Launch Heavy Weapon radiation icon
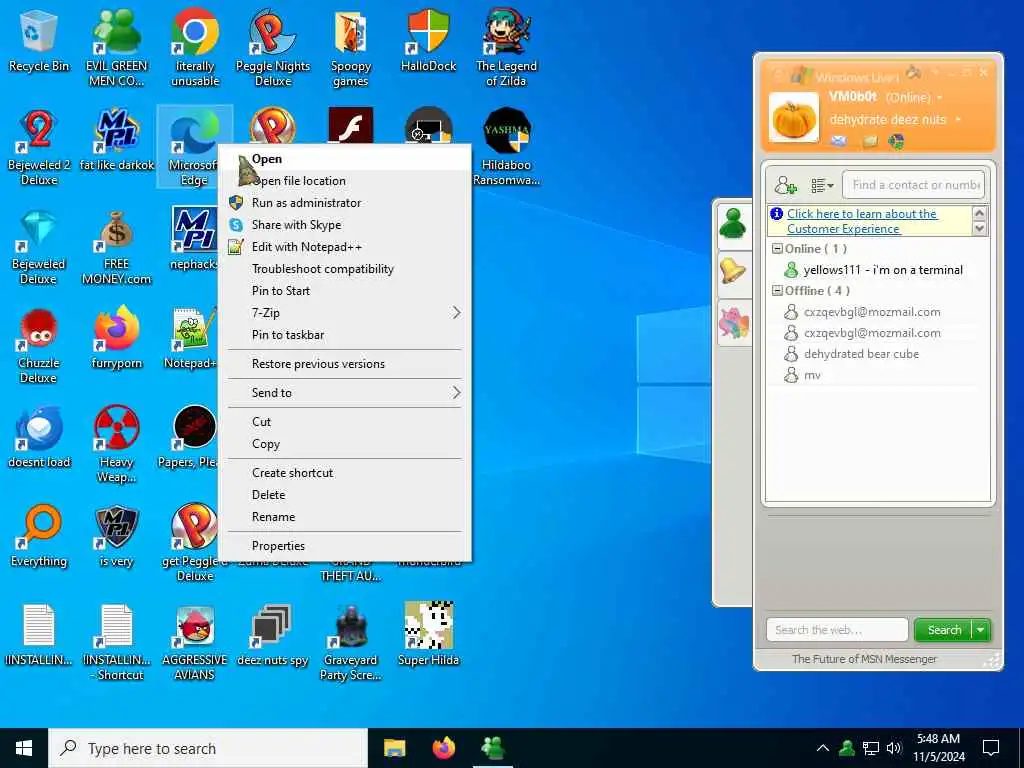 [116, 444]
